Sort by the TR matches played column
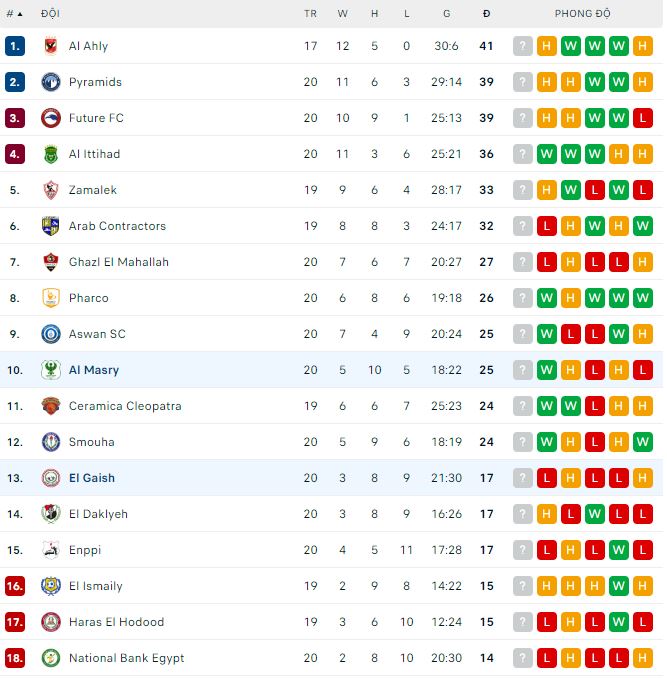The height and width of the screenshot is (678, 667). tap(310, 14)
